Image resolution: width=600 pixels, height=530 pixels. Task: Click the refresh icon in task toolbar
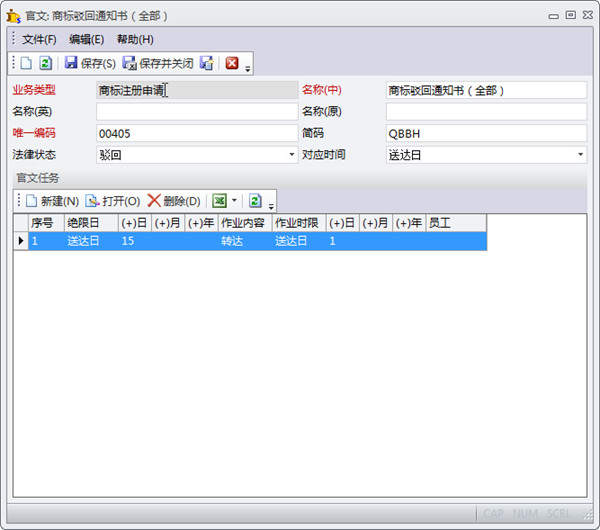pos(255,201)
